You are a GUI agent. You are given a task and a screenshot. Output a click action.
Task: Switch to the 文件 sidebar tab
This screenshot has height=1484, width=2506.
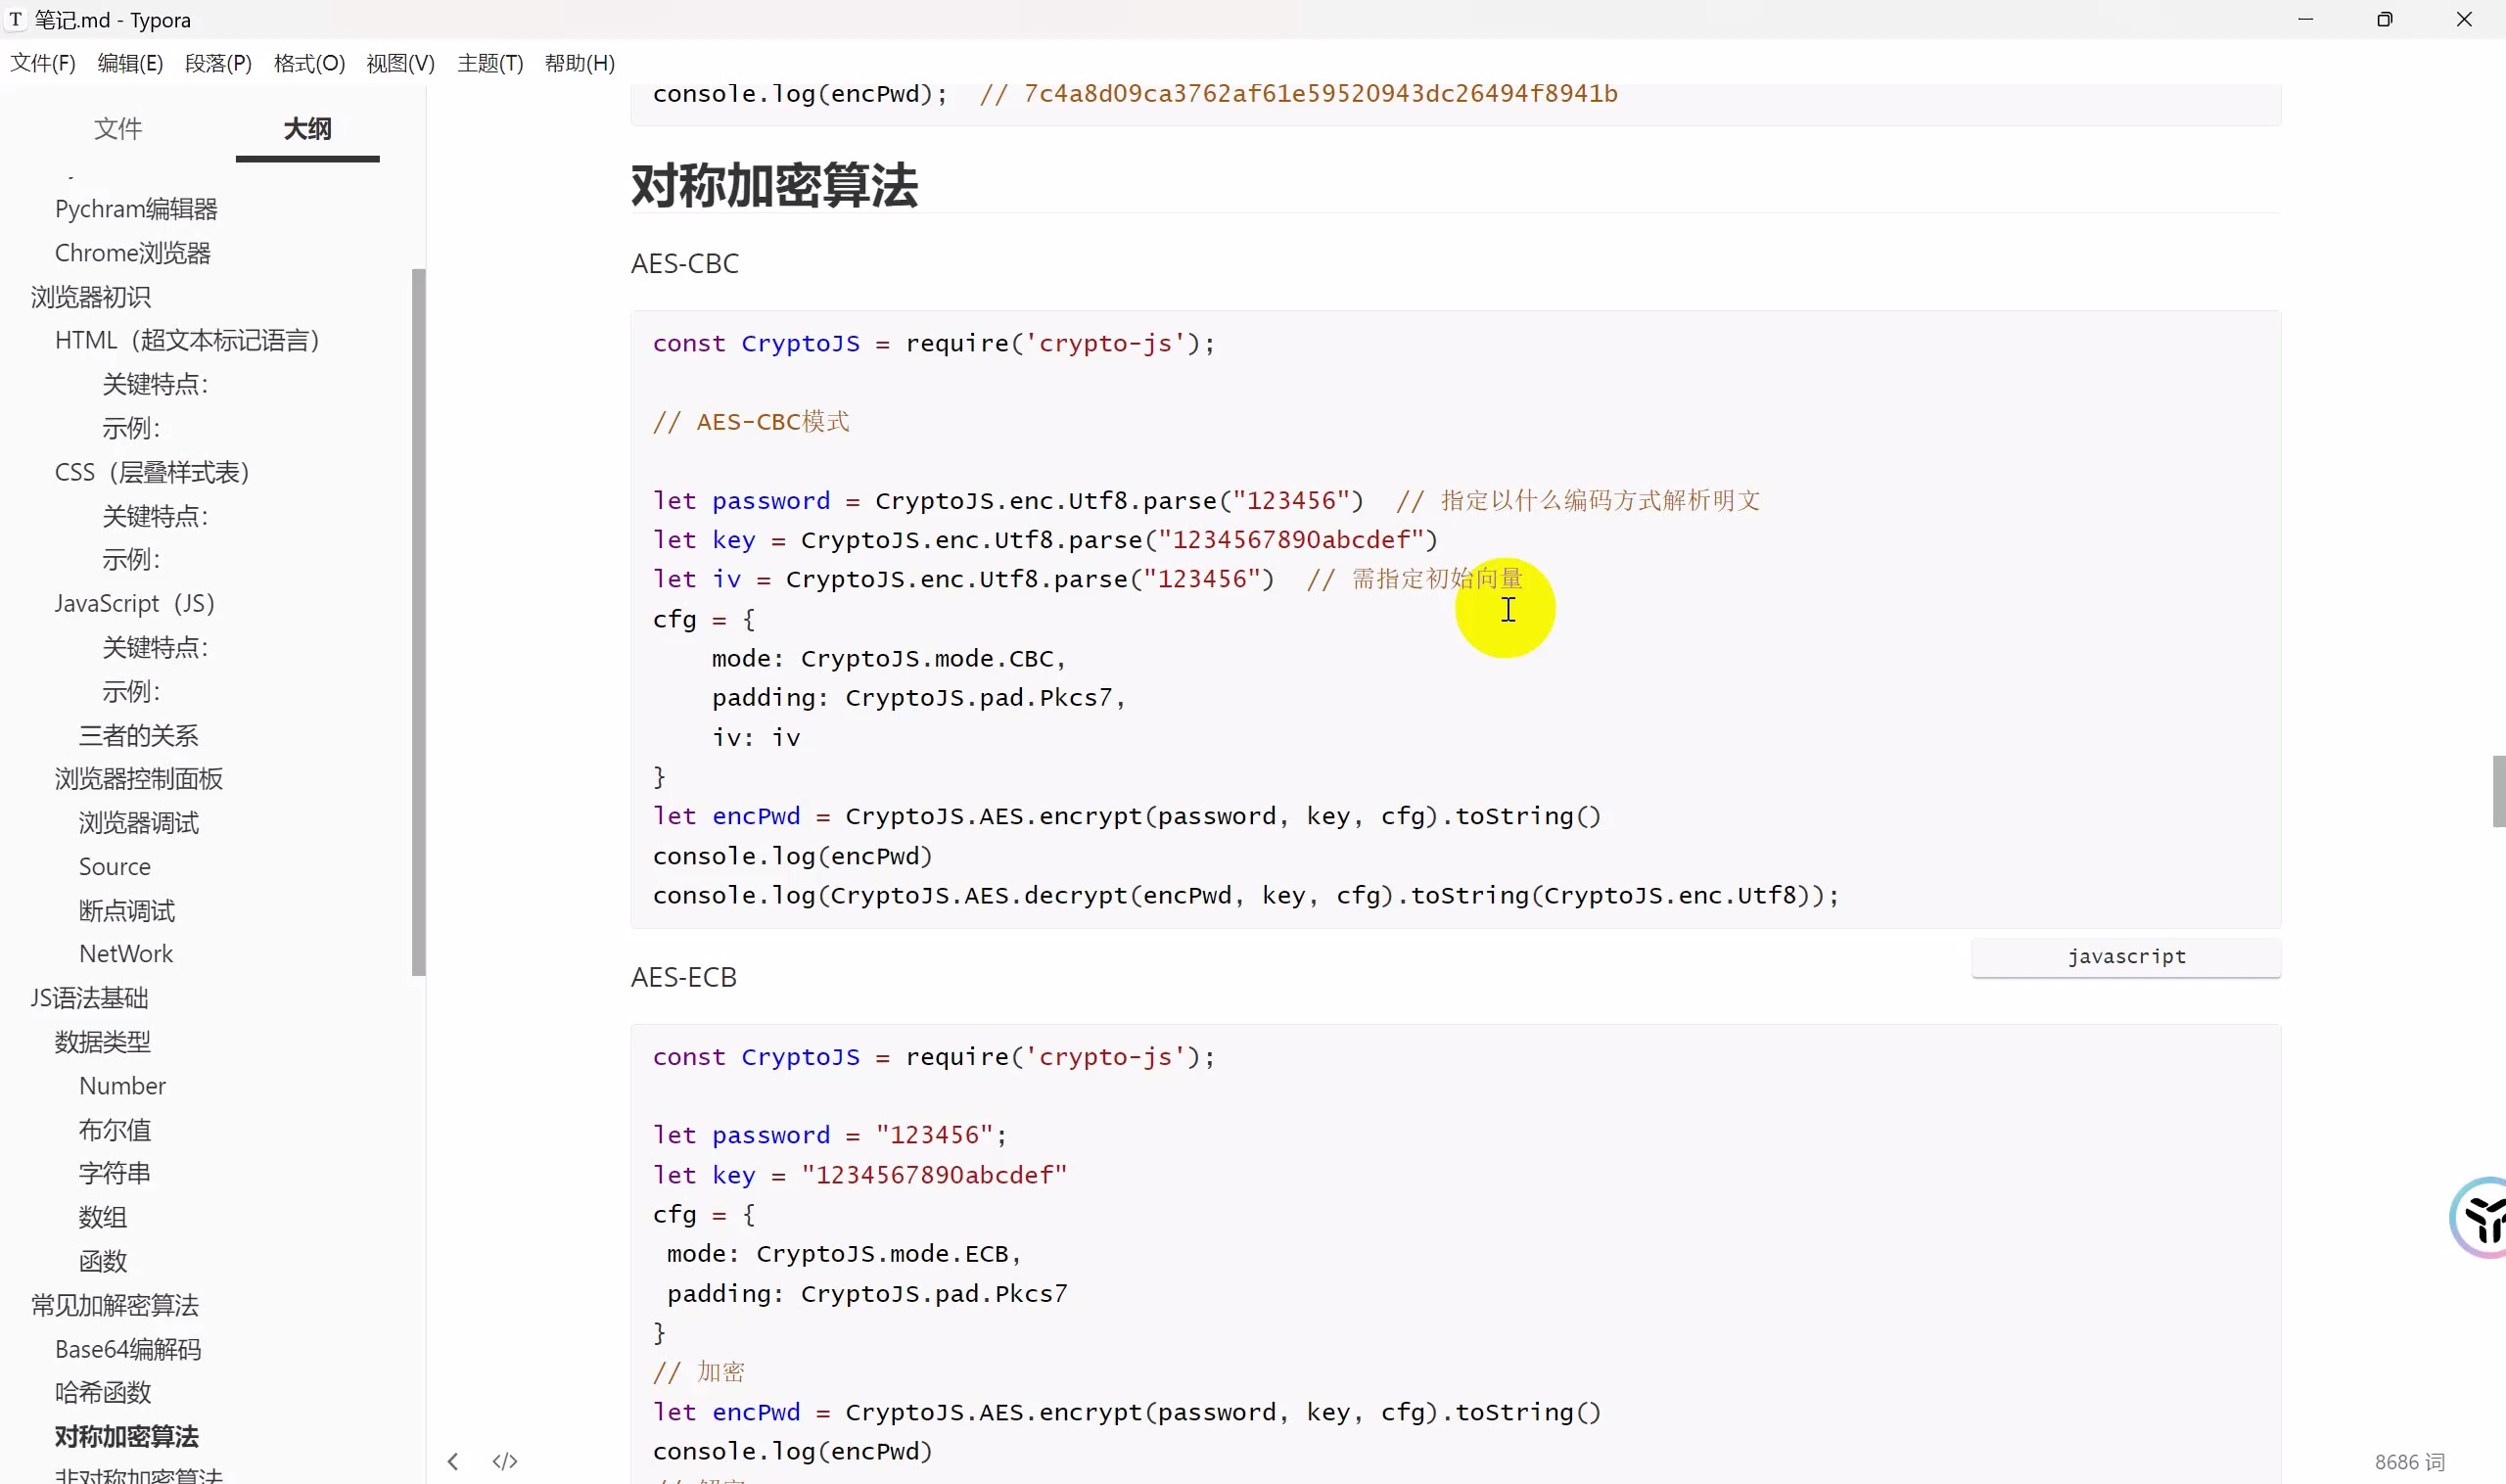coord(117,128)
